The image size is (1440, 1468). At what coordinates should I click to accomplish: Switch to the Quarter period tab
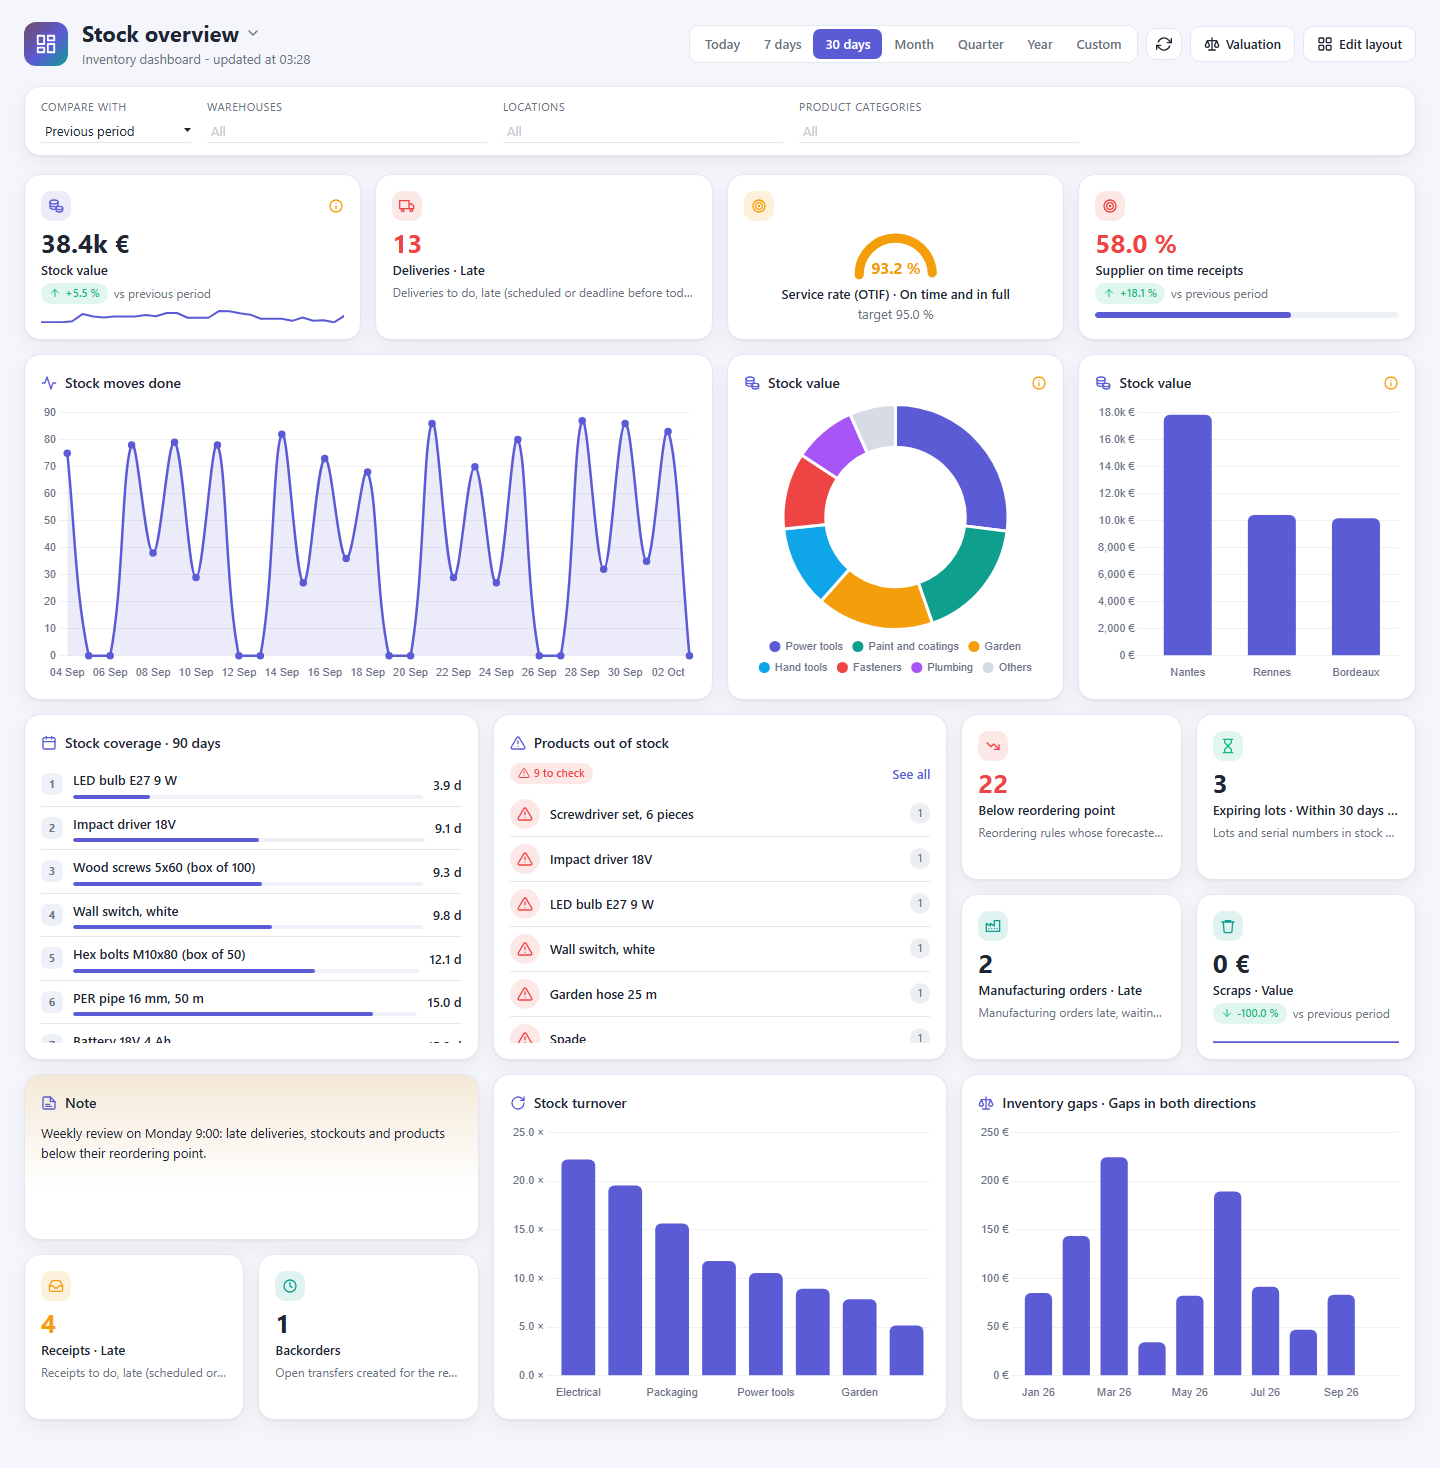(x=980, y=44)
